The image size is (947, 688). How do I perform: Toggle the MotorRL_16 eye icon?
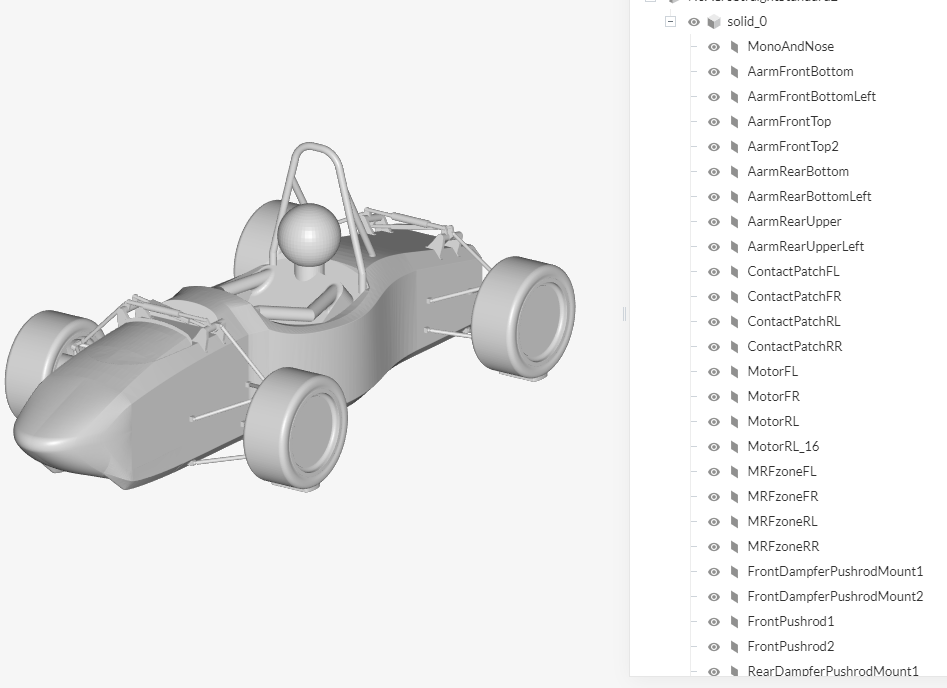[714, 447]
